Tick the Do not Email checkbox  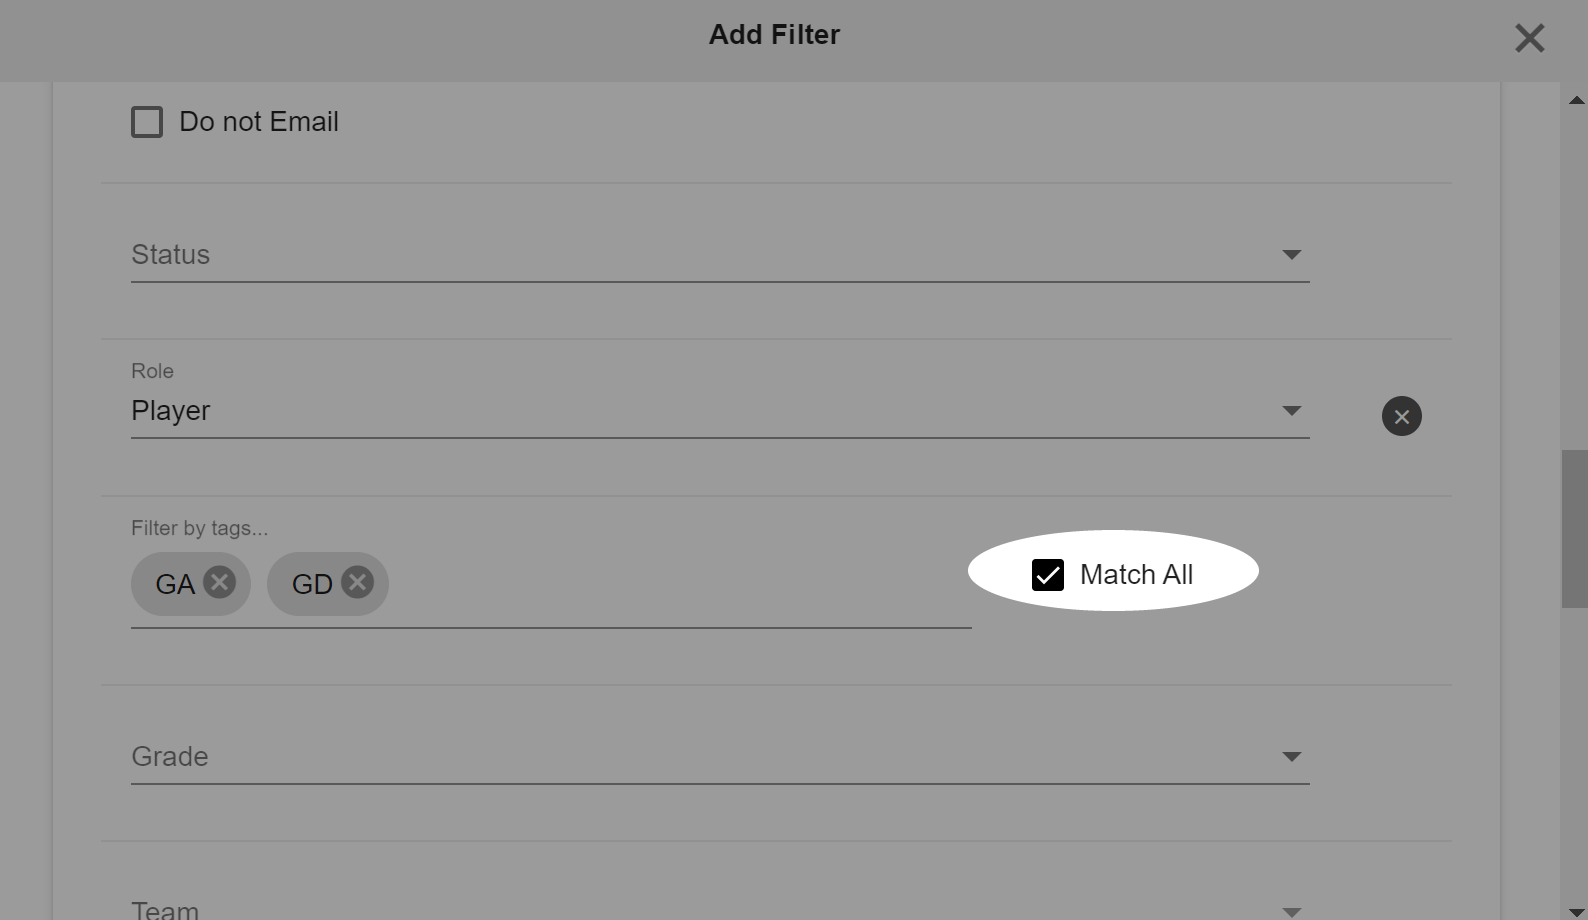147,122
